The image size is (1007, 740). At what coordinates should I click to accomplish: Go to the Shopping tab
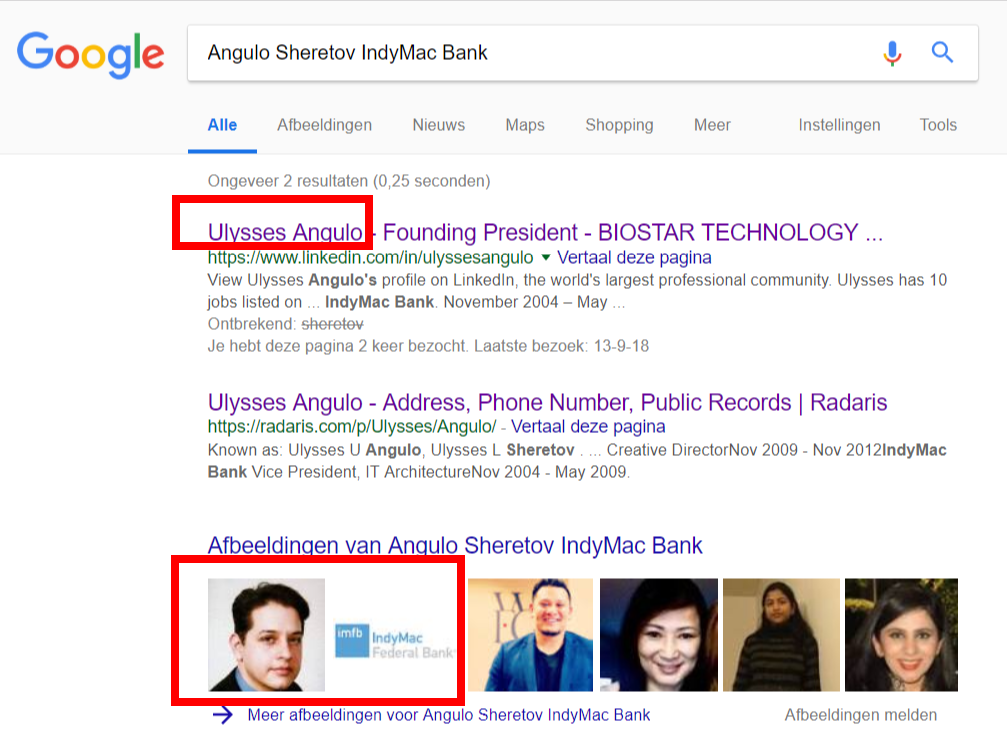(619, 125)
